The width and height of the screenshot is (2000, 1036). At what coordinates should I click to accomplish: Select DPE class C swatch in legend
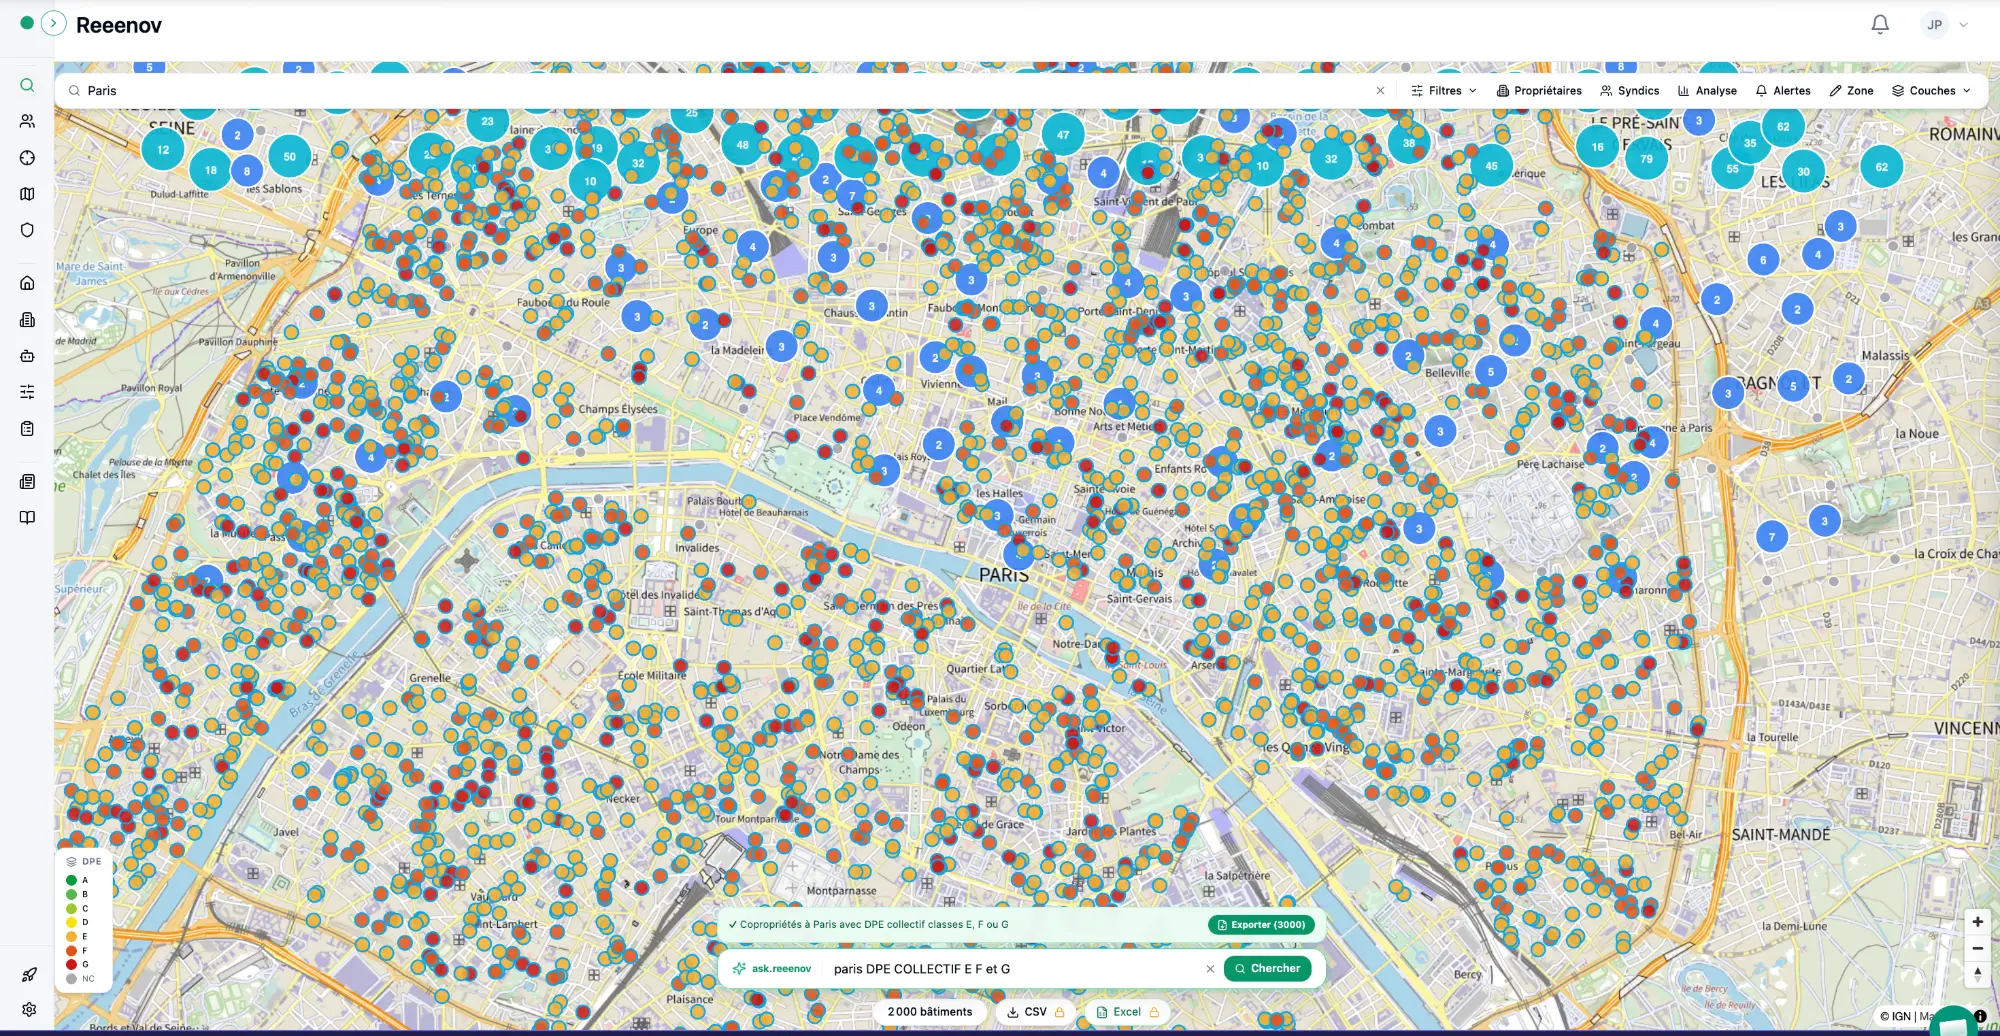(x=71, y=909)
